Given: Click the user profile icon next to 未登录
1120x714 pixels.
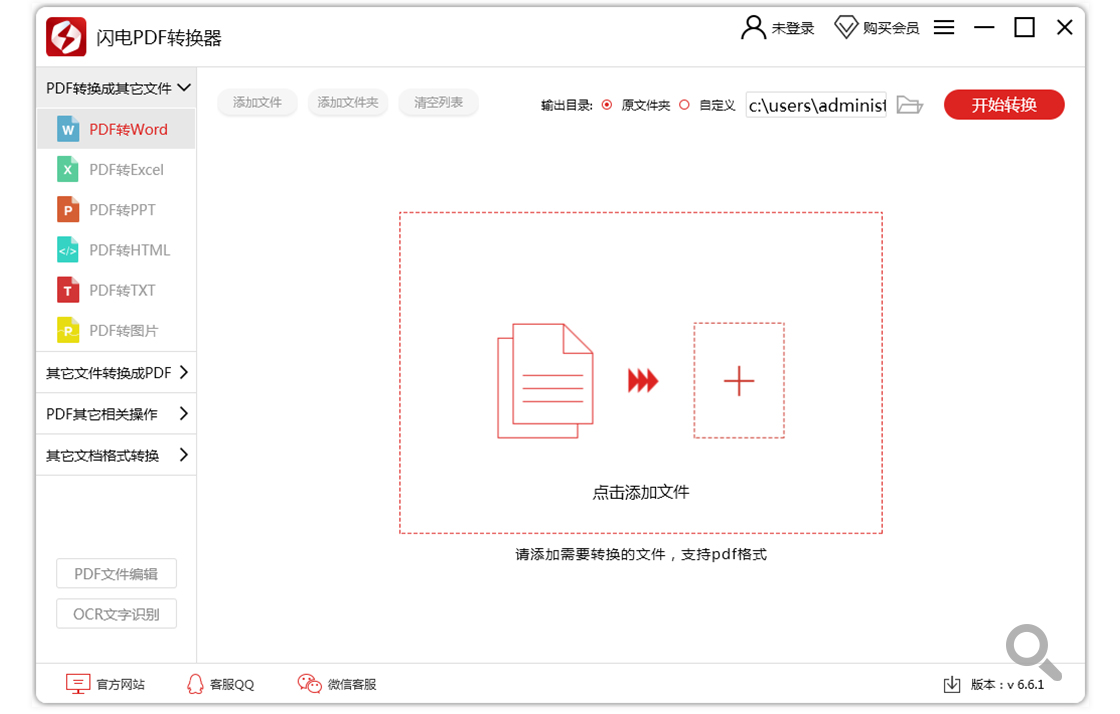Looking at the screenshot, I should (753, 28).
